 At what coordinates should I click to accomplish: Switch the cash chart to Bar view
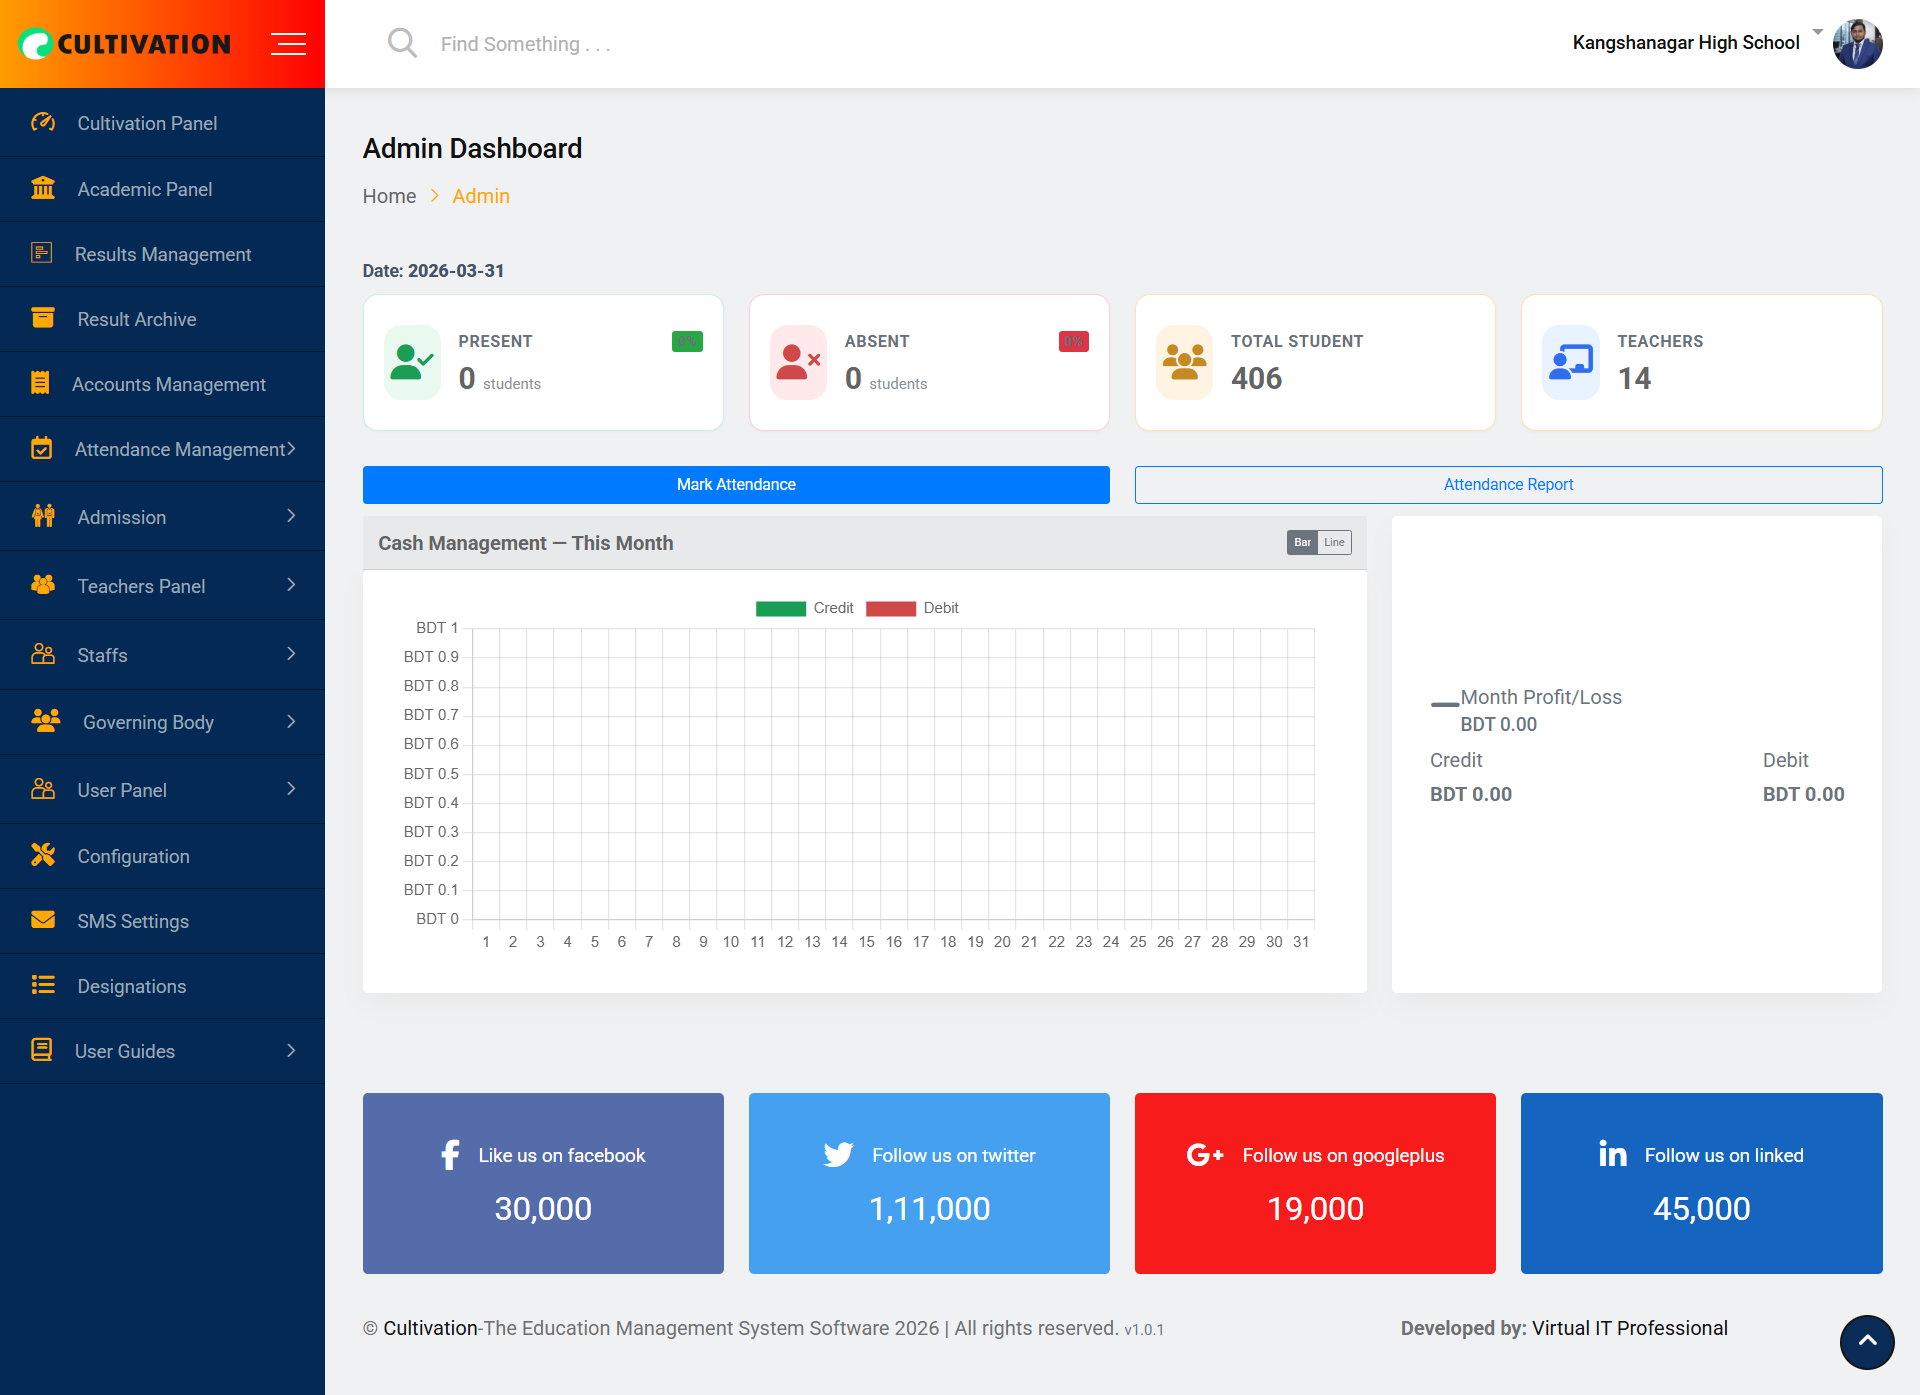tap(1302, 542)
